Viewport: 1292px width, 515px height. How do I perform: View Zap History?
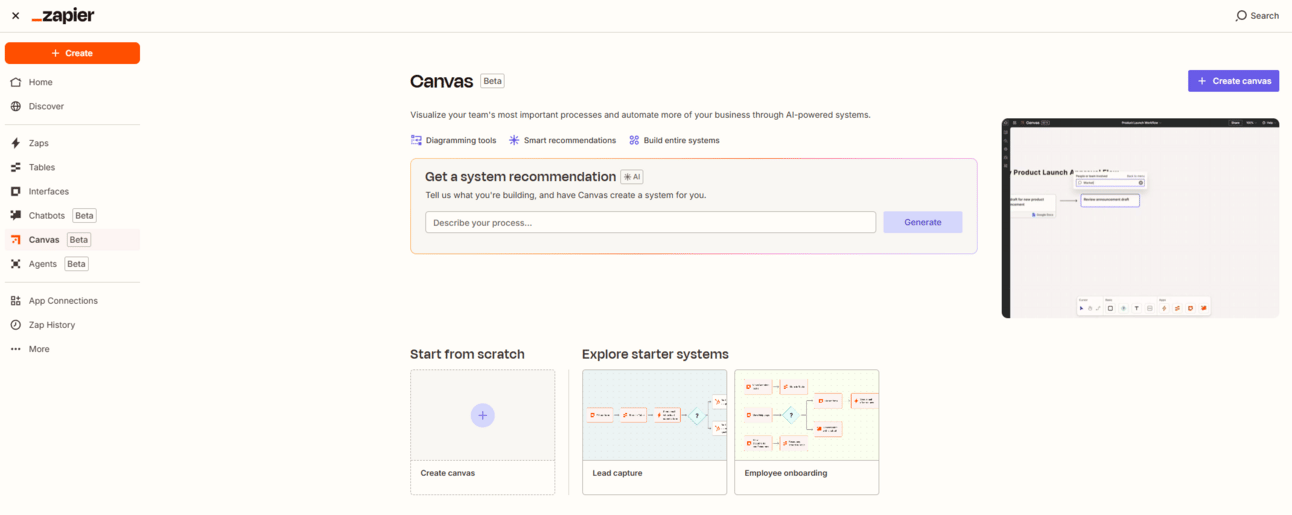[x=52, y=325]
